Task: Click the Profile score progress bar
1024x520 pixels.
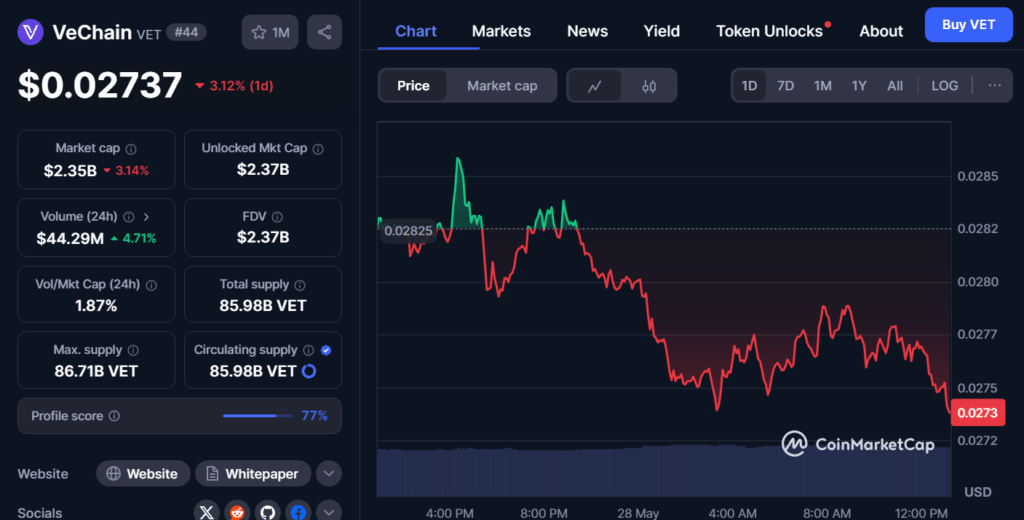Action: click(x=257, y=416)
